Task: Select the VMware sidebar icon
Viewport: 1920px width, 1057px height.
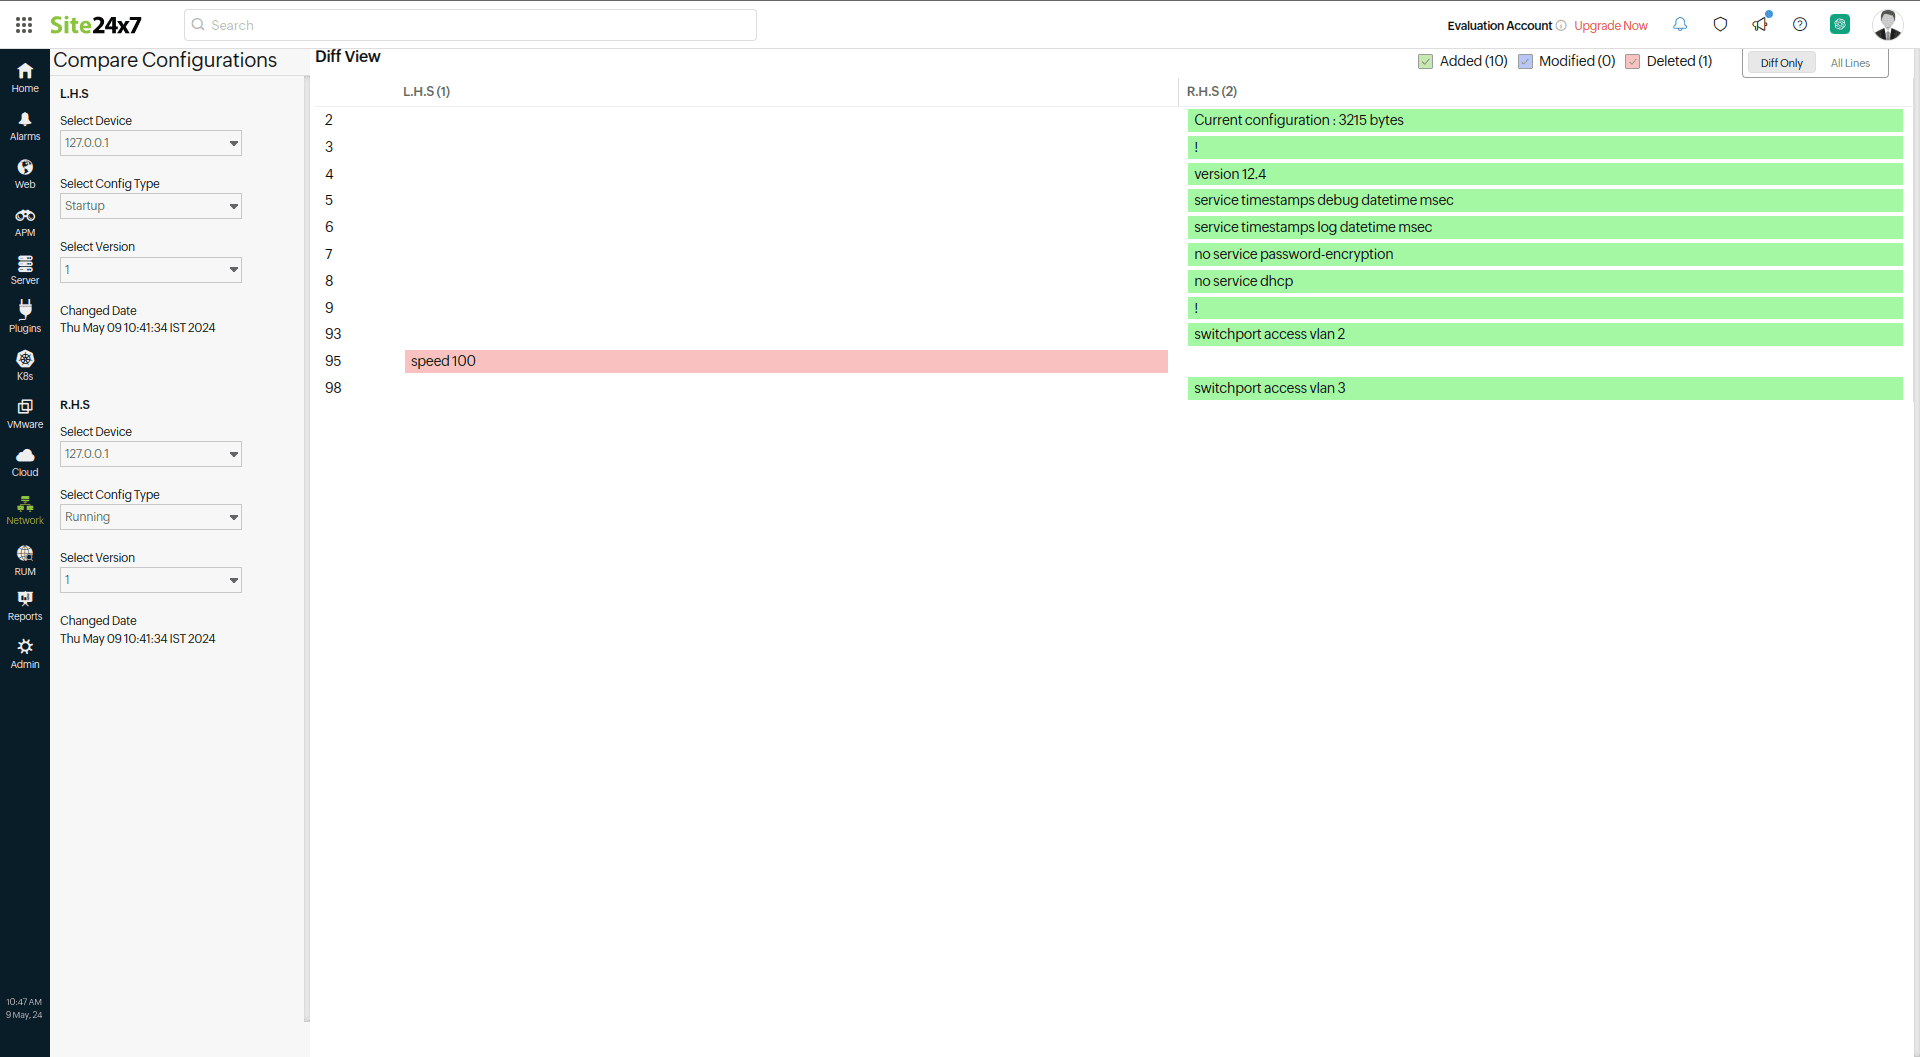Action: [x=25, y=413]
